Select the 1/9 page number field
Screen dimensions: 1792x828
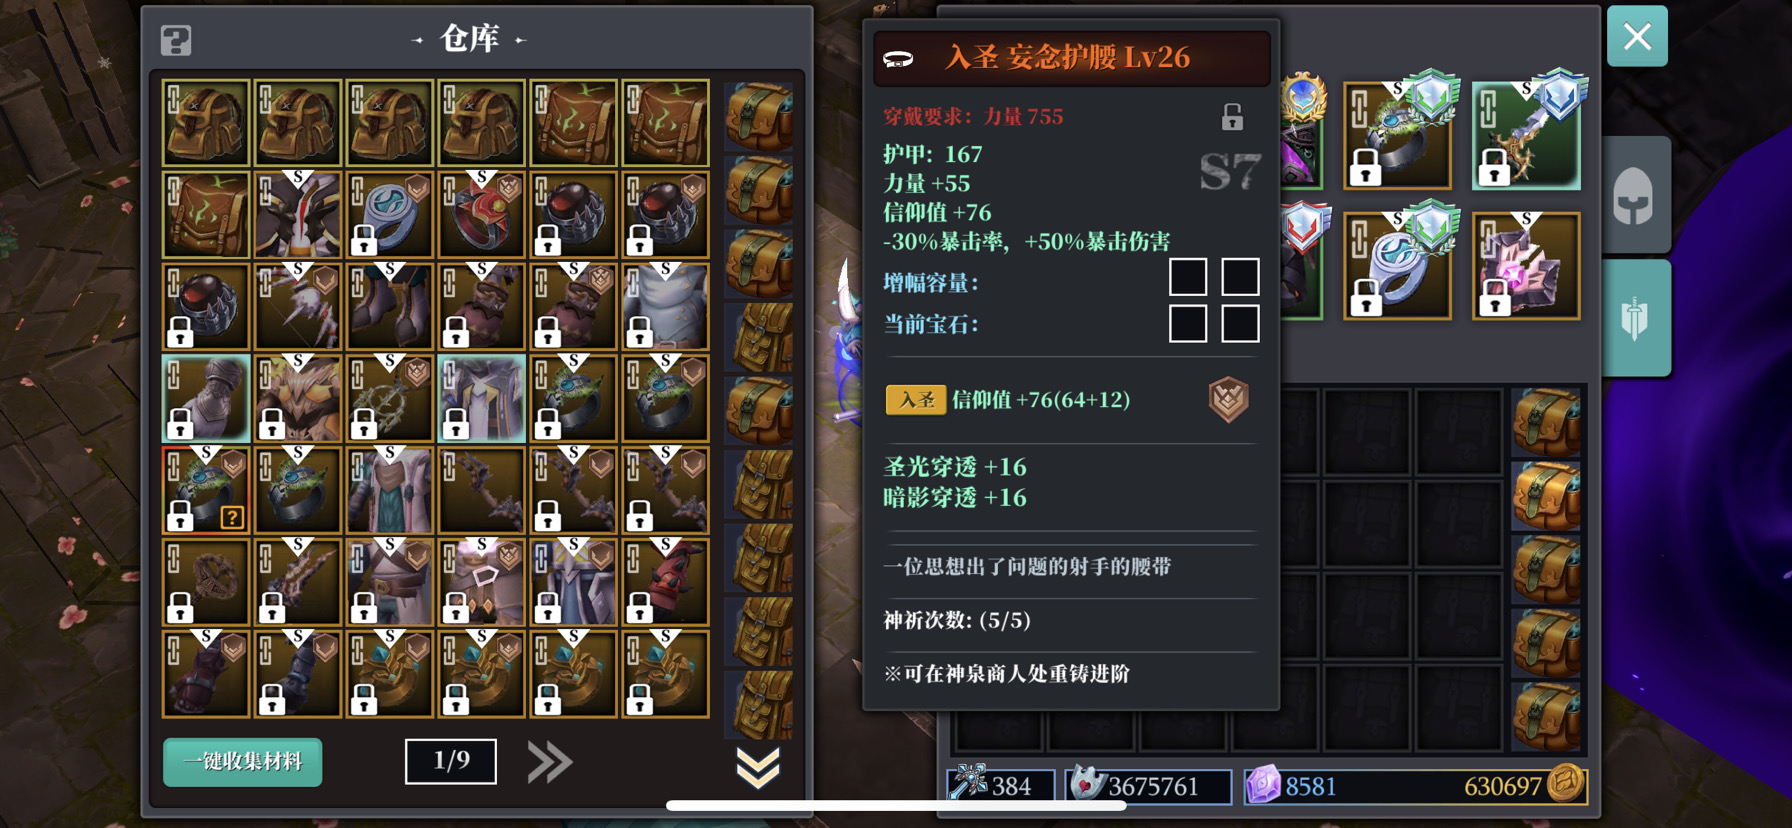451,761
